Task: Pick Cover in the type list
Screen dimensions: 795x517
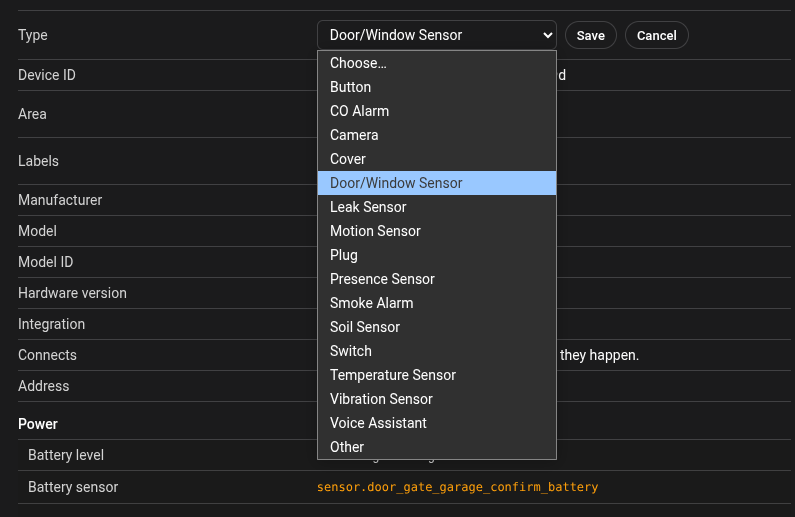Action: (437, 159)
